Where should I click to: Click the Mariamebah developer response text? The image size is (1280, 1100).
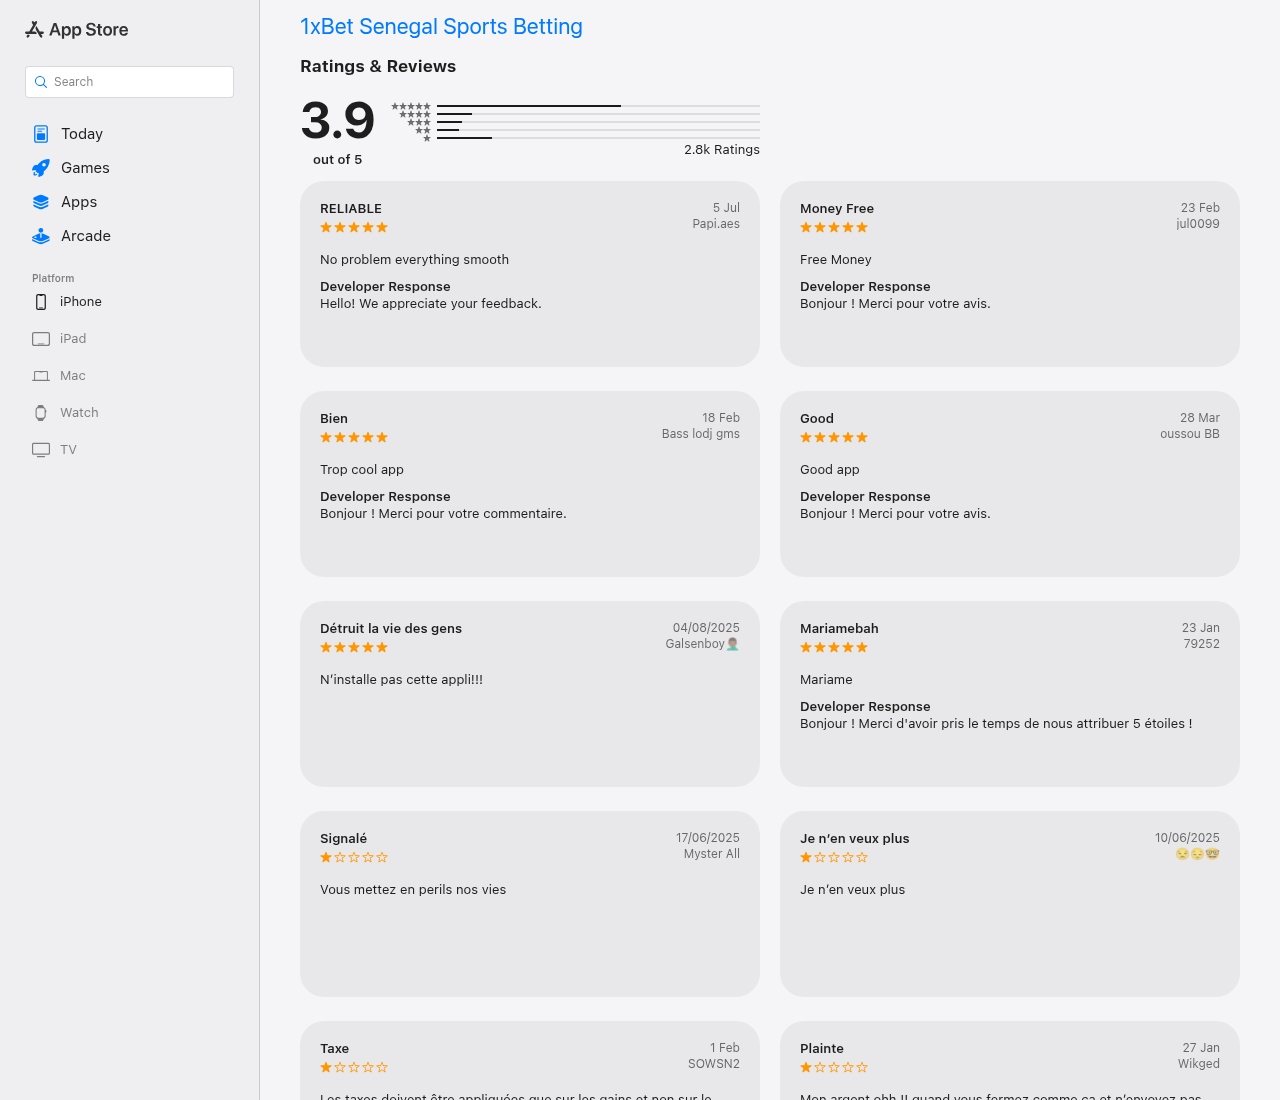pyautogui.click(x=996, y=724)
